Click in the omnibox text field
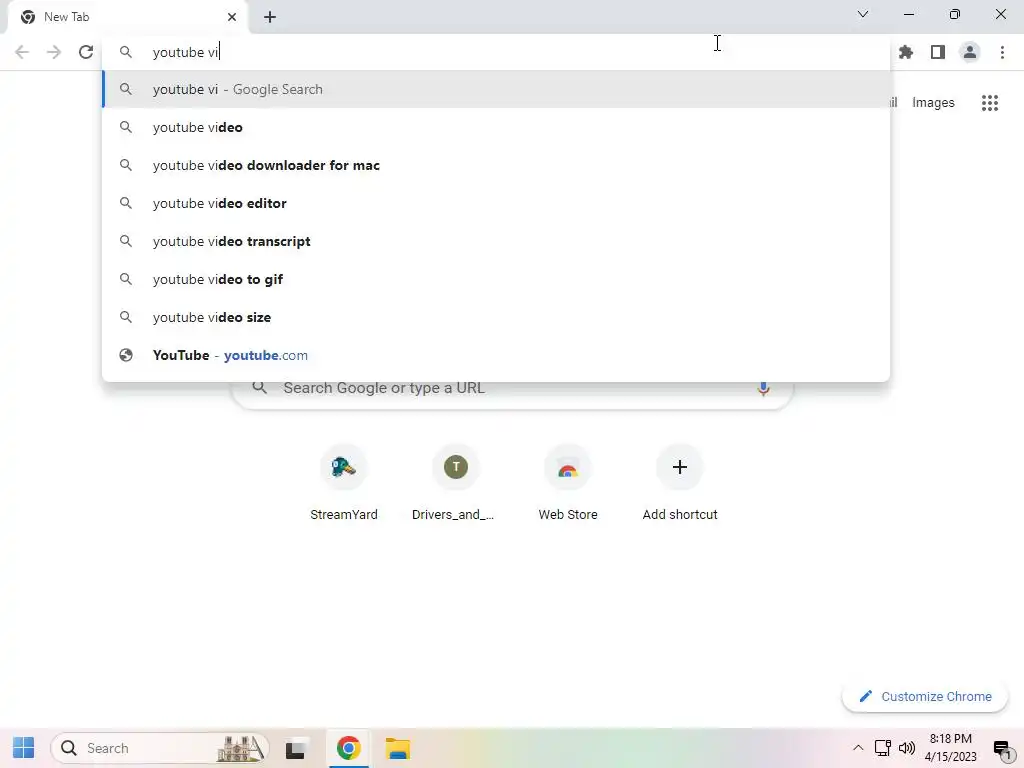Viewport: 1024px width, 768px height. (496, 52)
